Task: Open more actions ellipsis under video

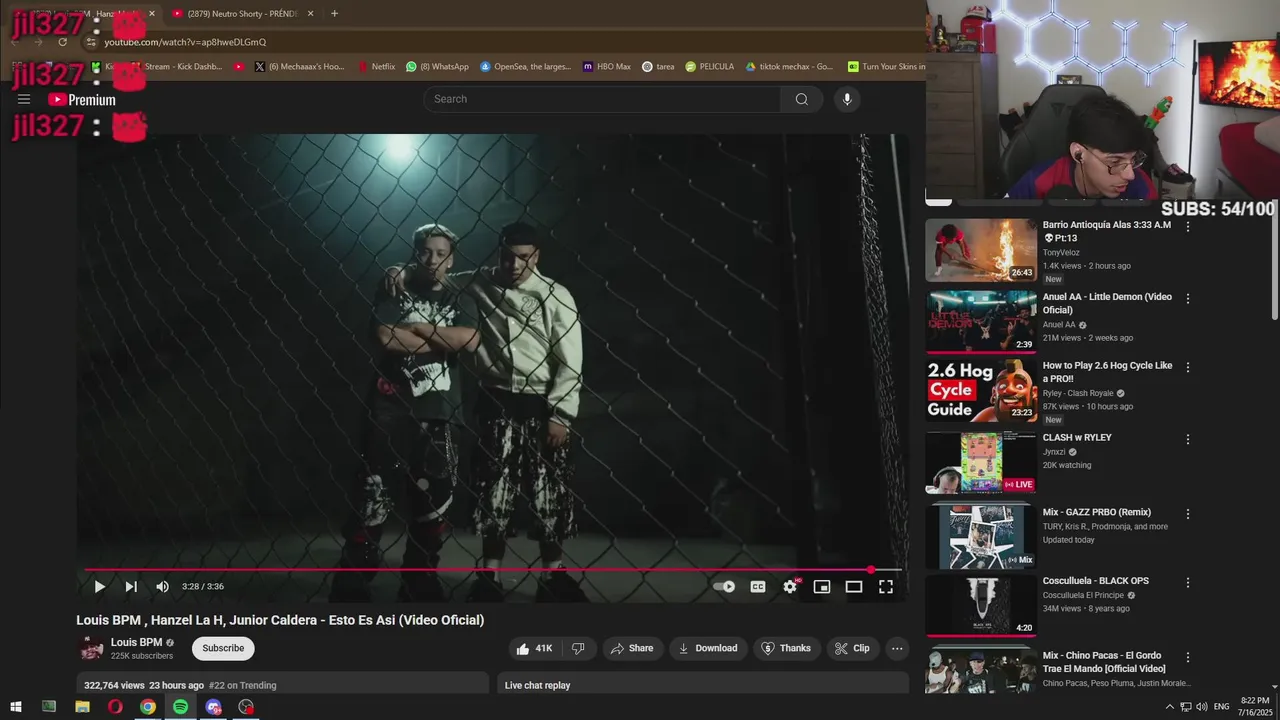Action: coord(897,648)
